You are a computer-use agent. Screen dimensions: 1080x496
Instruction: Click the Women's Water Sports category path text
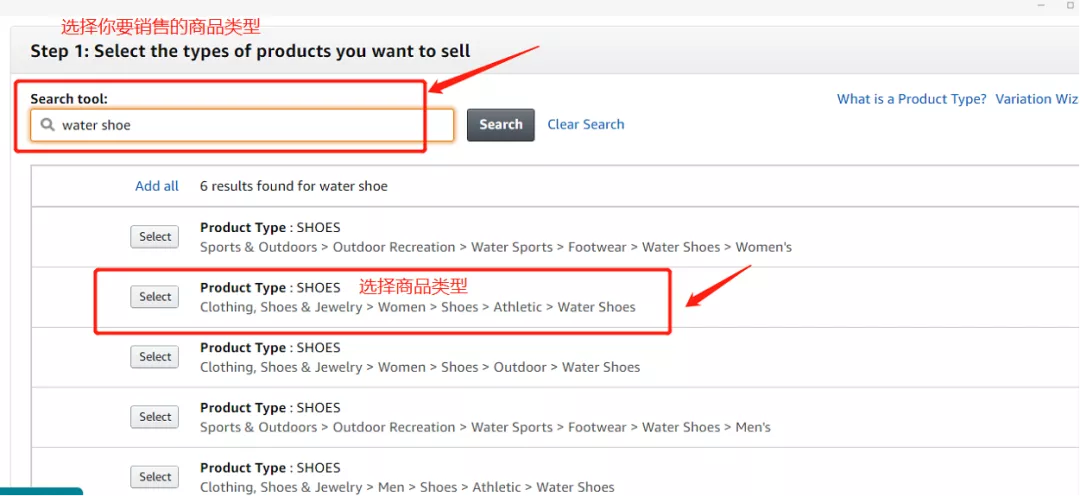(x=495, y=247)
